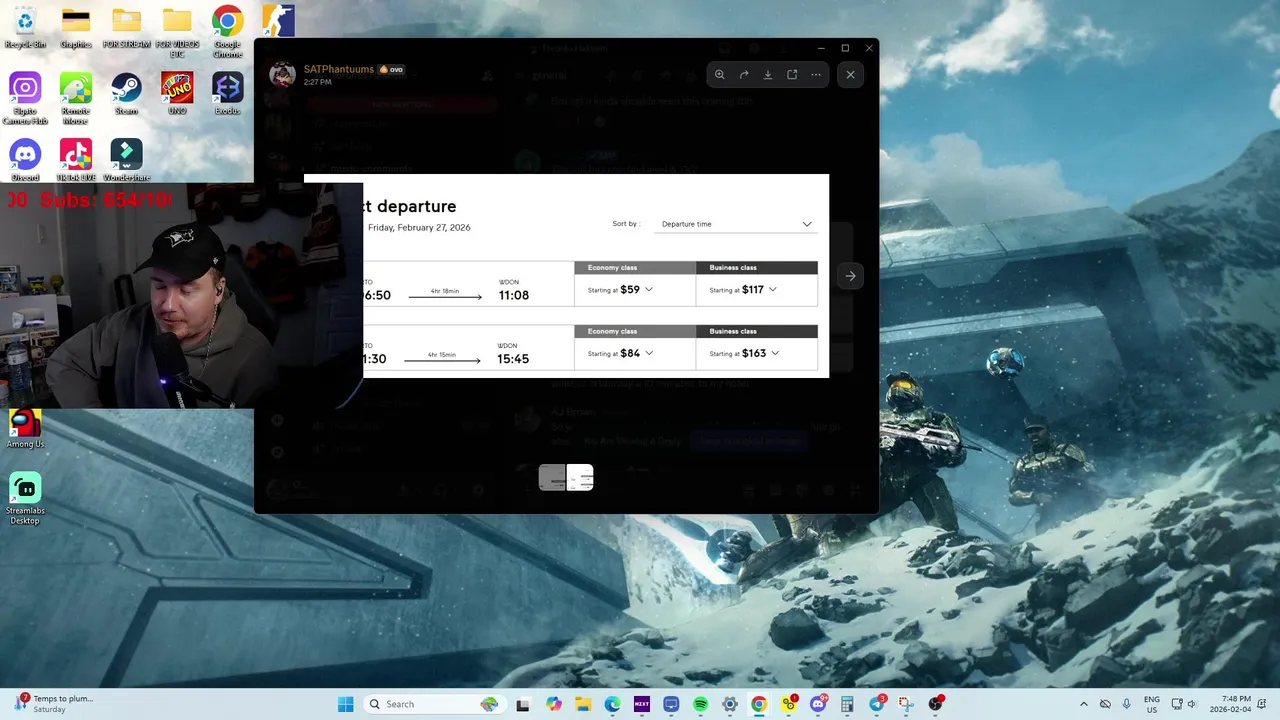1280x720 pixels.
Task: Open Settings gear from taskbar
Action: tap(730, 704)
